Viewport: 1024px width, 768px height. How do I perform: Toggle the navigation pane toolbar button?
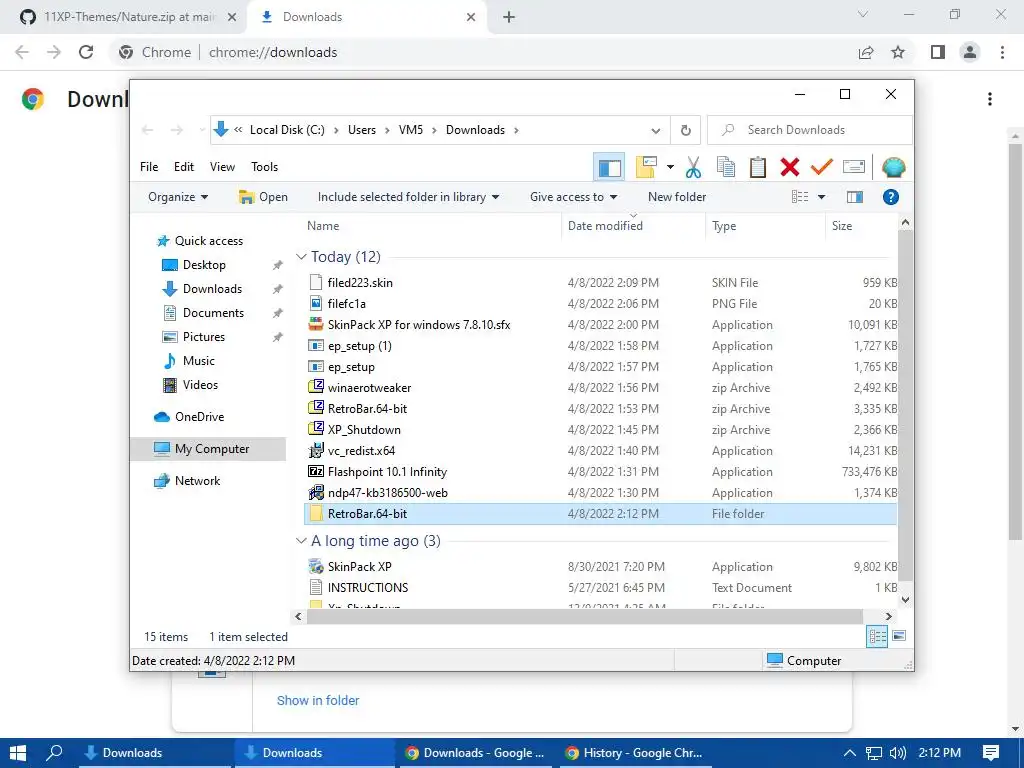click(x=609, y=167)
